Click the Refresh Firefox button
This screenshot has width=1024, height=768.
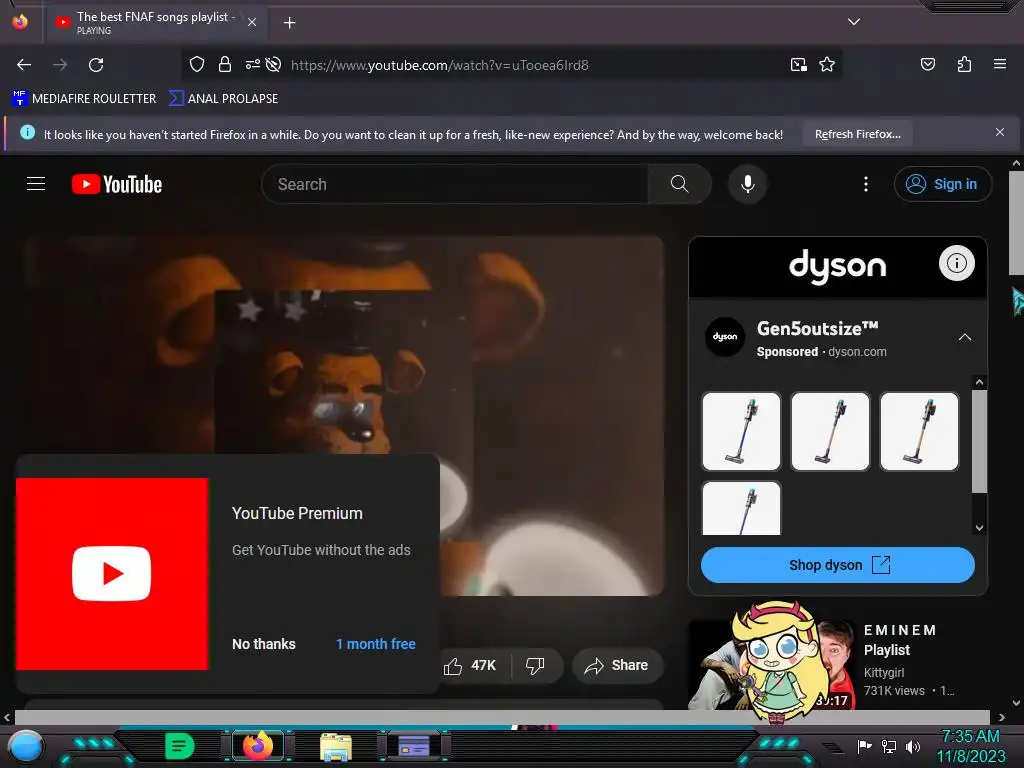857,134
